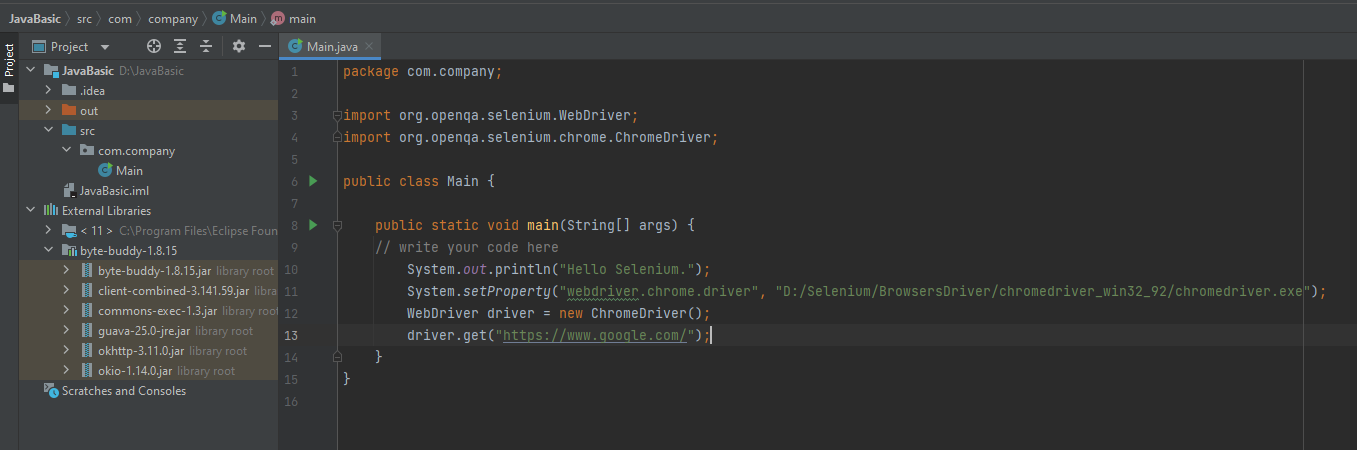Click the Expand All icon in Project panel
This screenshot has height=450, width=1357.
click(180, 46)
